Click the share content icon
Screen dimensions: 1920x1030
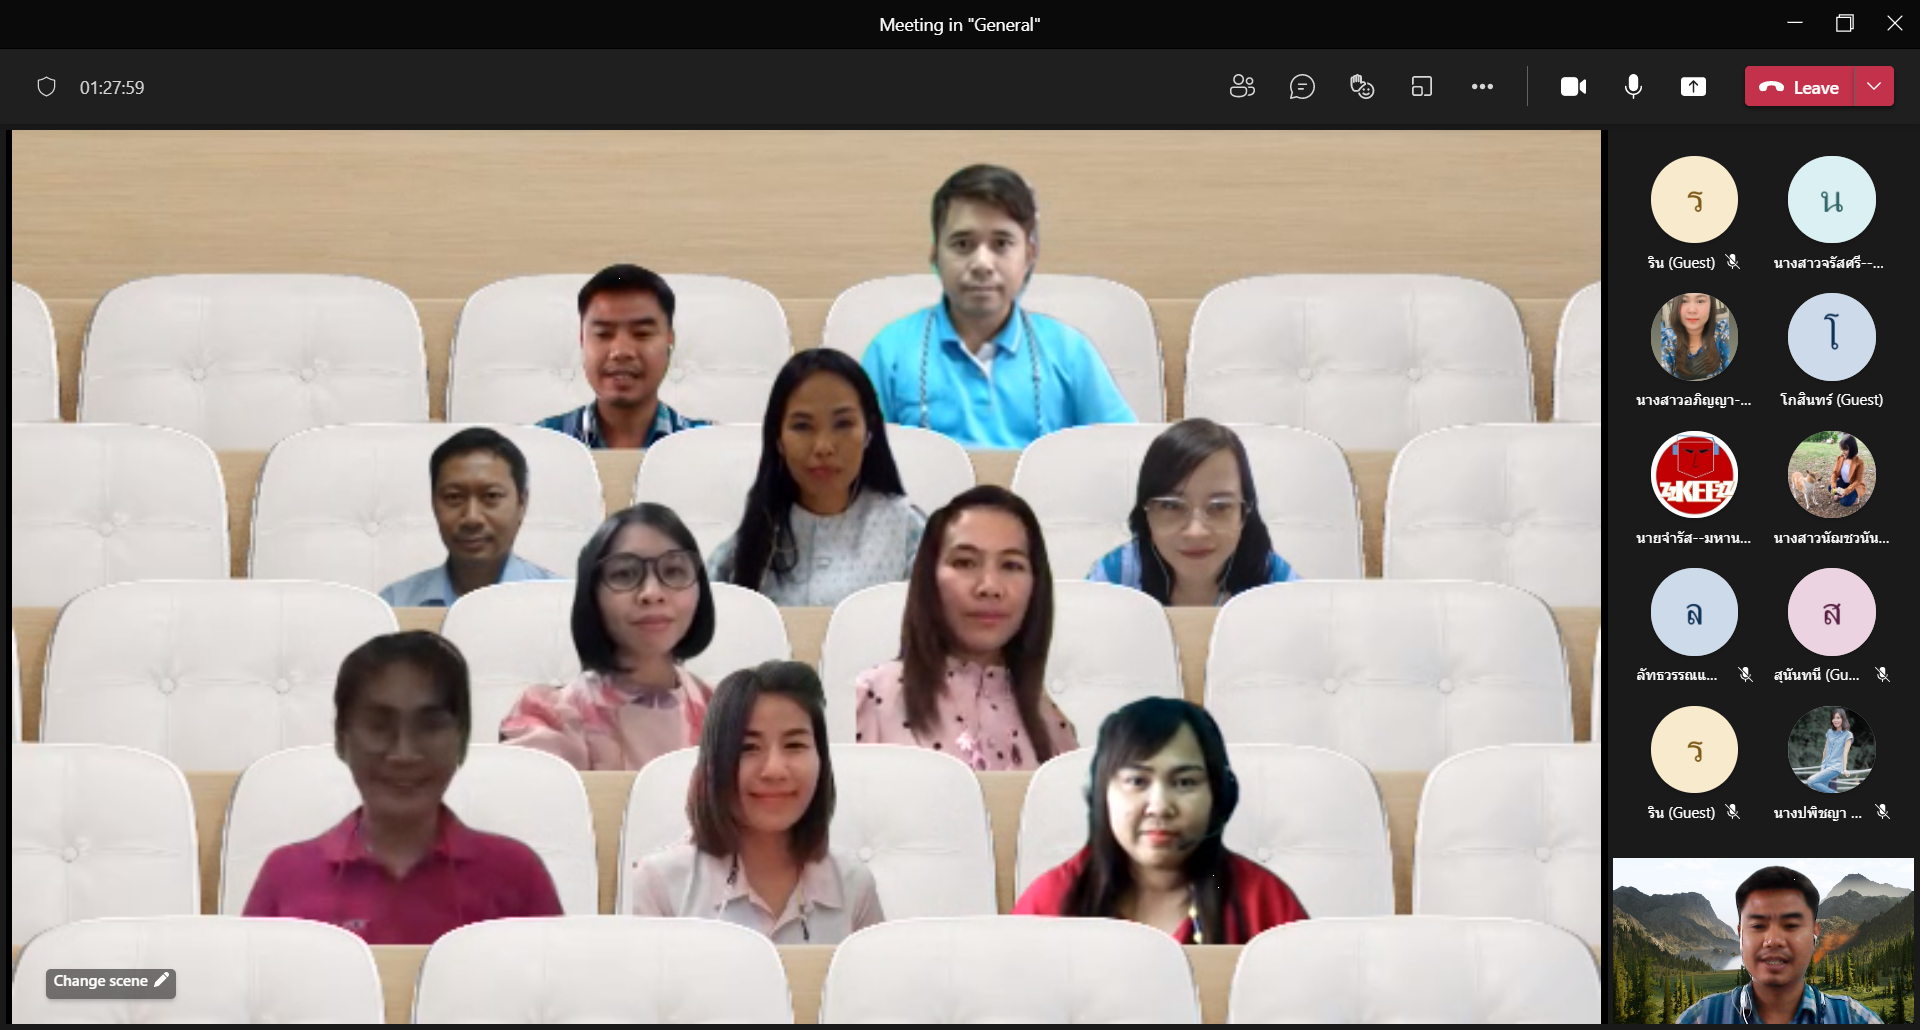pos(1693,87)
